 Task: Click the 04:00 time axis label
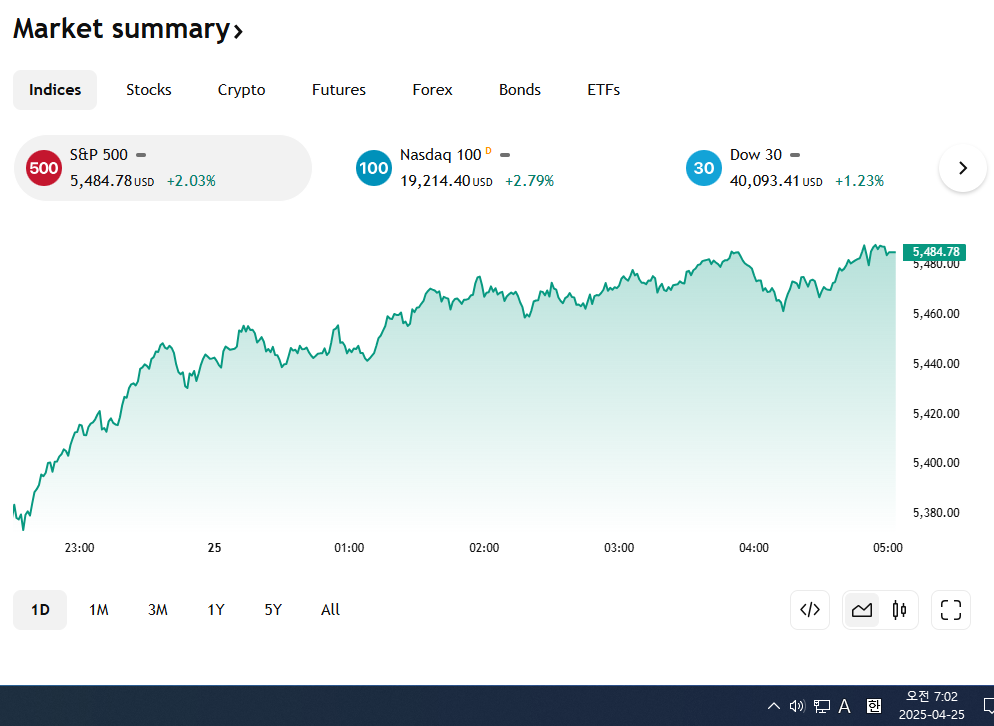point(754,548)
